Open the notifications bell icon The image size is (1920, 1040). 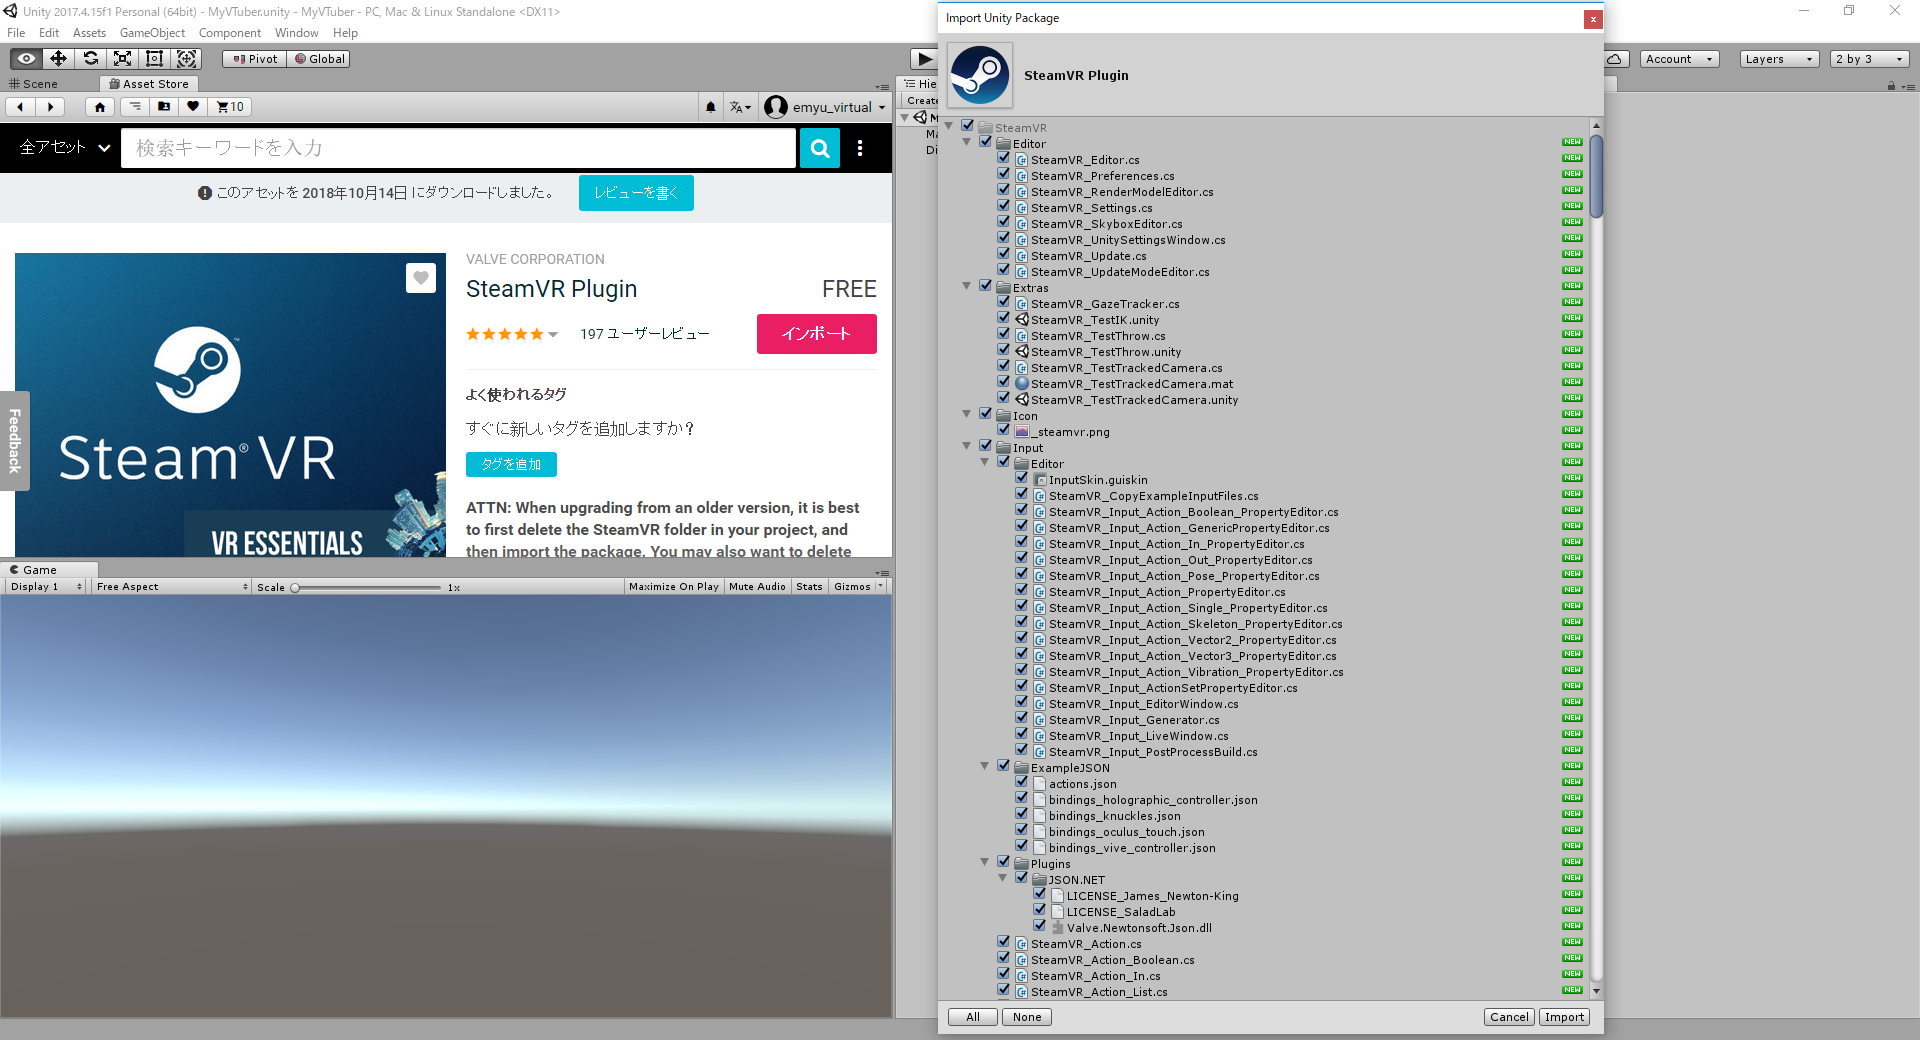pos(710,106)
